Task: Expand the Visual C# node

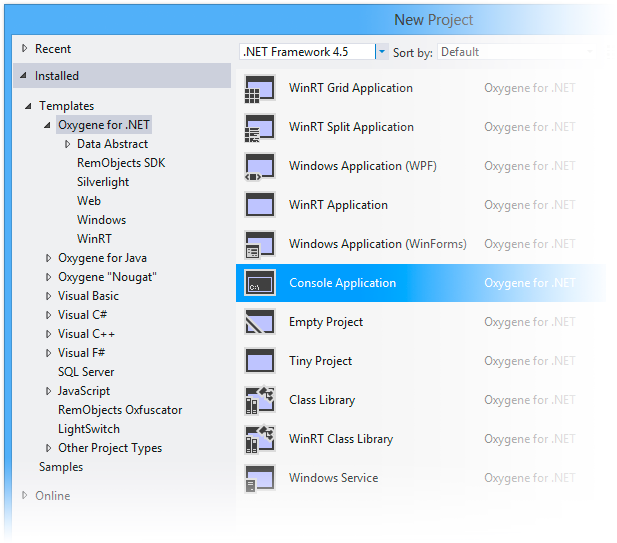Action: (48, 315)
